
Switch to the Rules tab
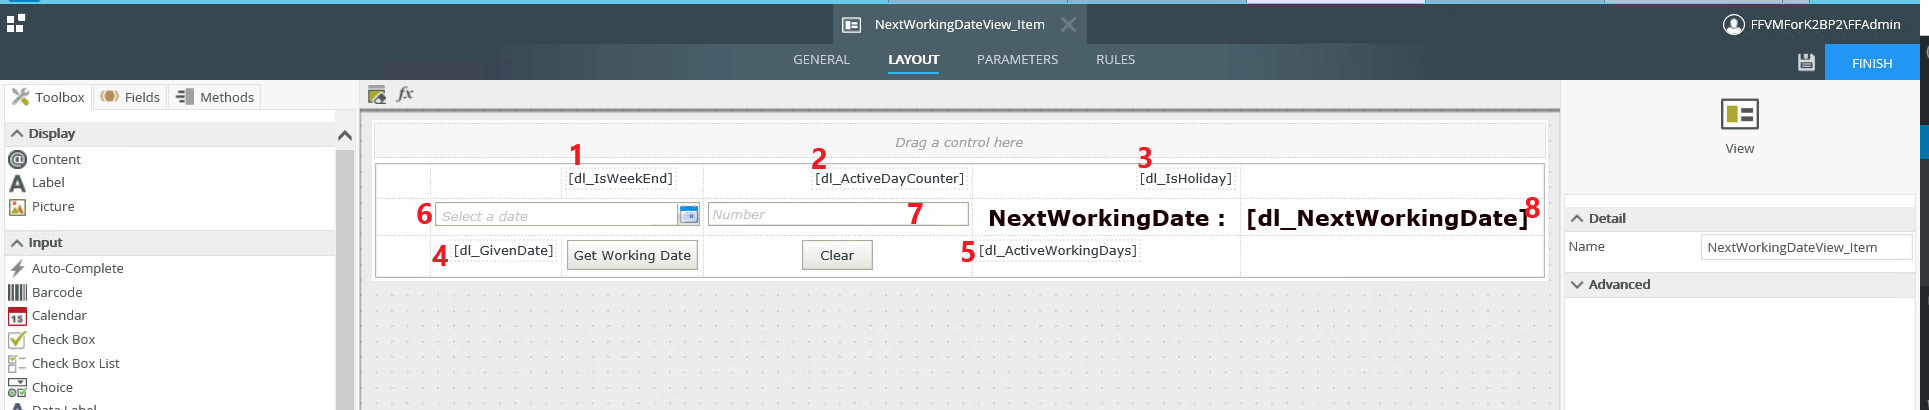point(1115,60)
